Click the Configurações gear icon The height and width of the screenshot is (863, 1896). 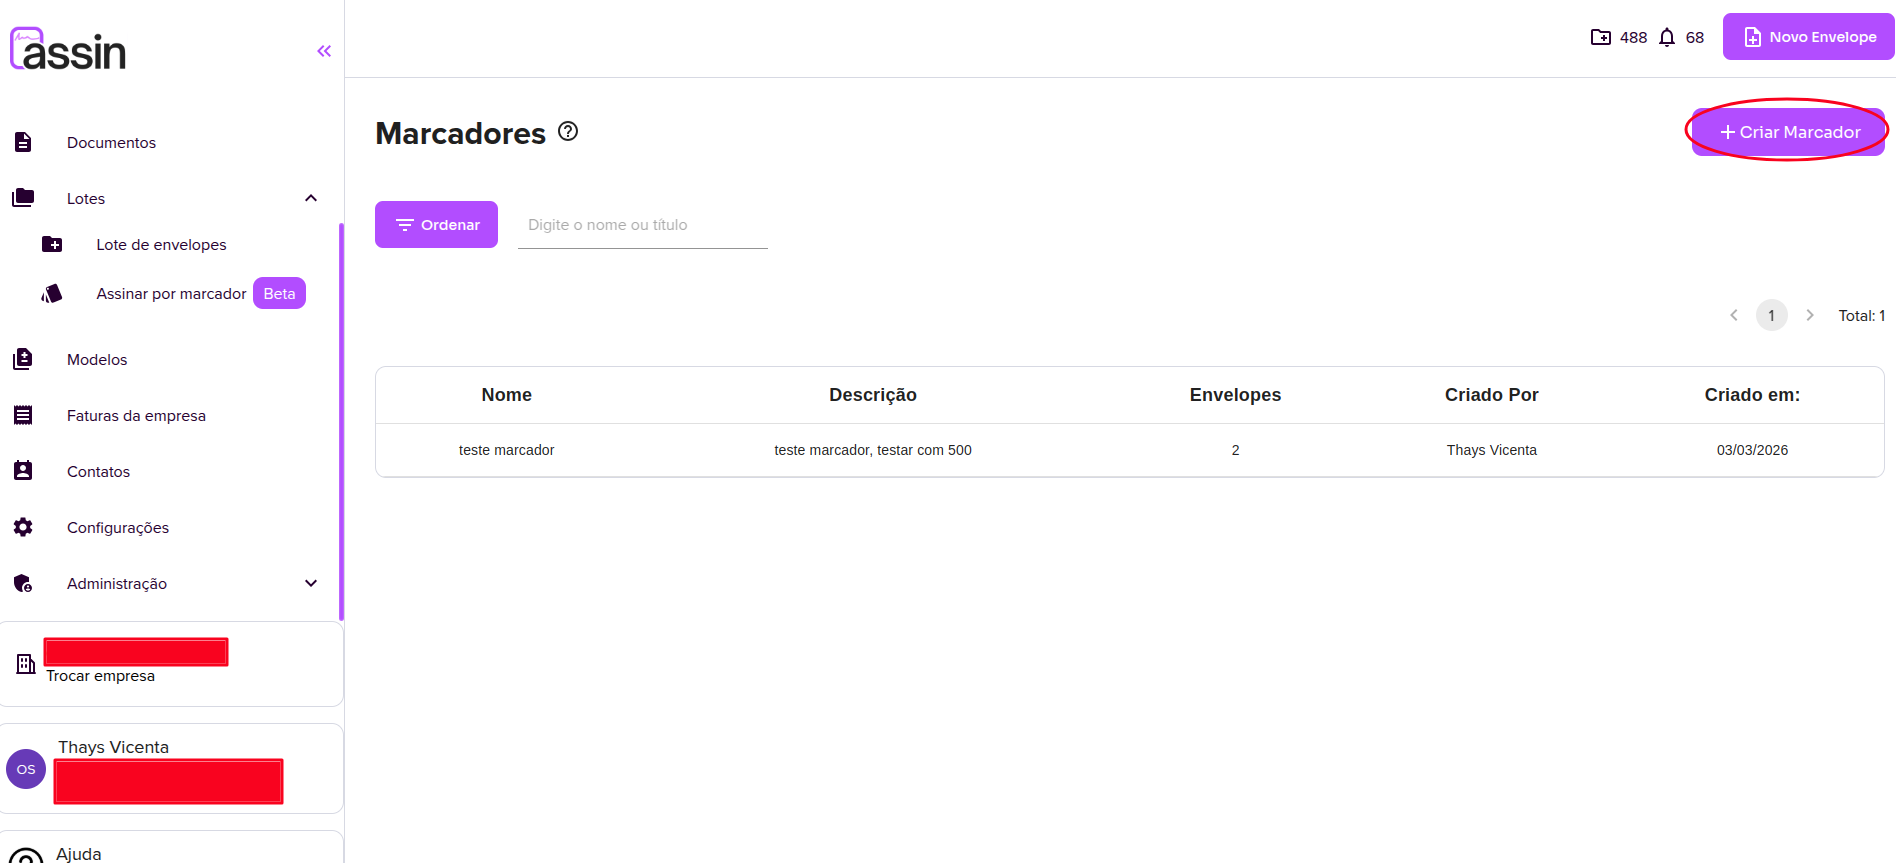click(x=23, y=527)
